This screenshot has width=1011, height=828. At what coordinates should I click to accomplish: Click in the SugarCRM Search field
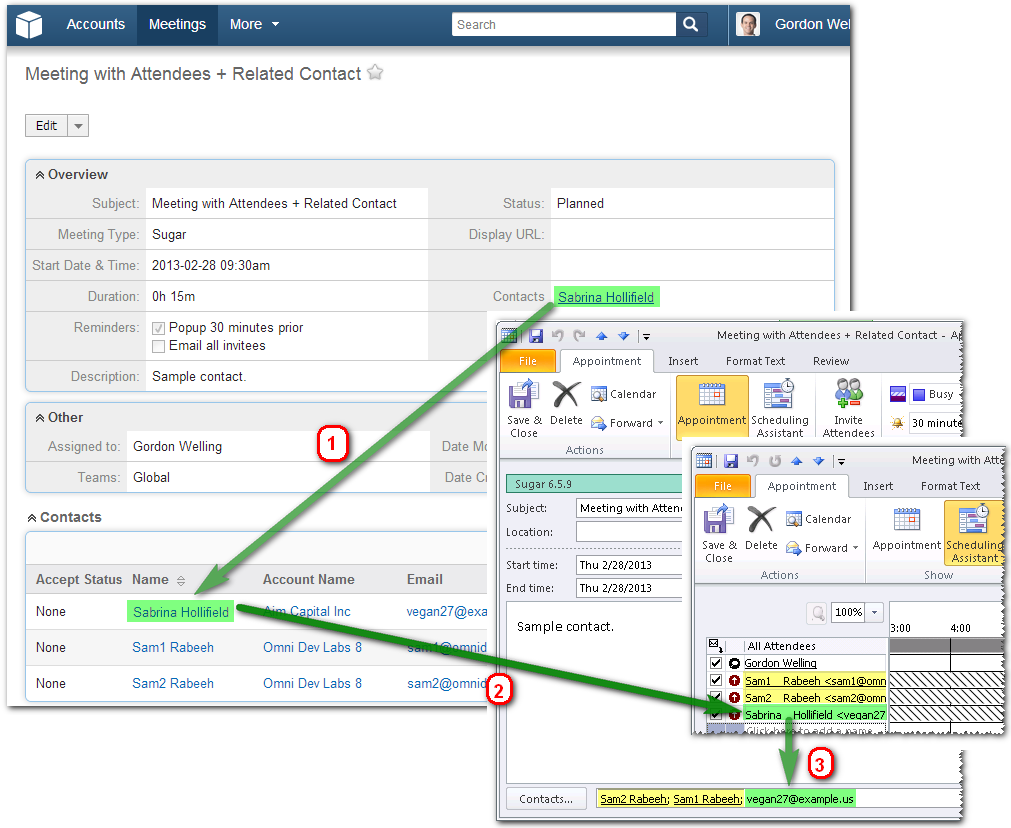[x=564, y=25]
